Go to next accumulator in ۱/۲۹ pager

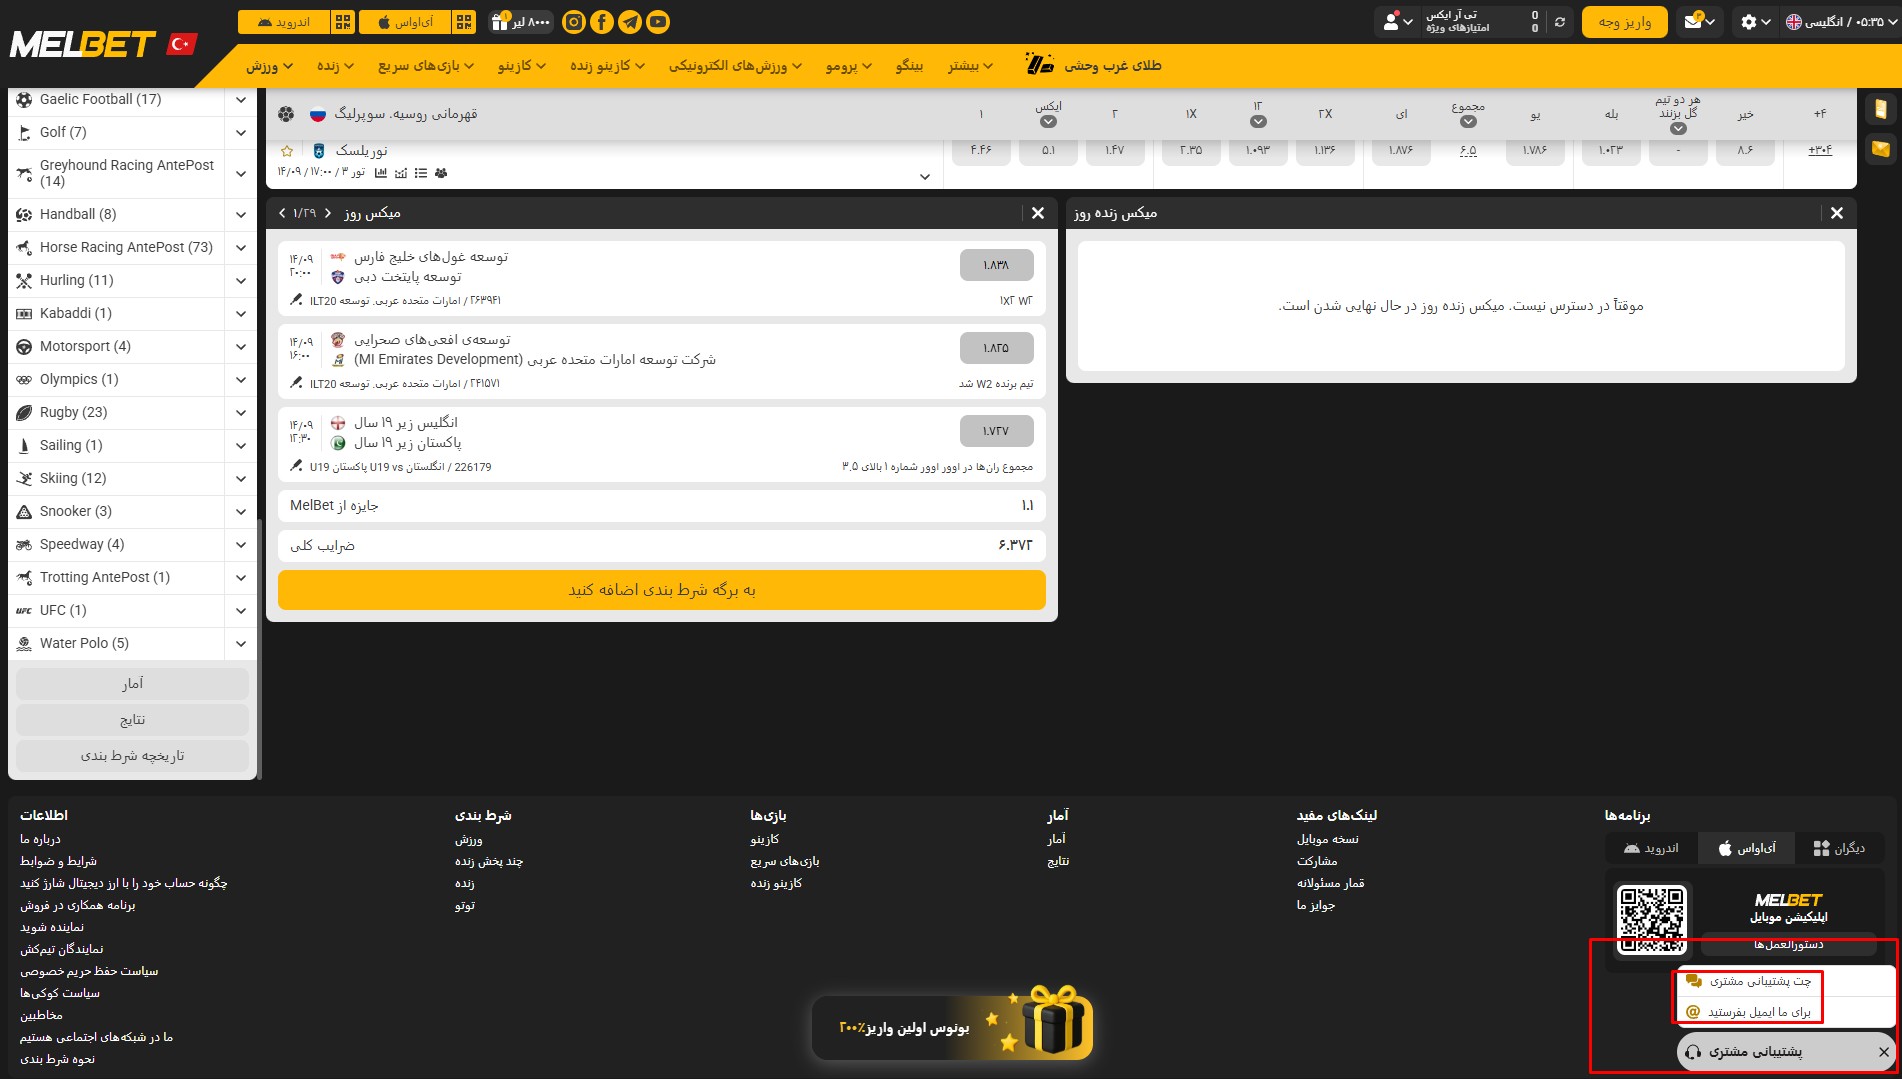pos(328,213)
